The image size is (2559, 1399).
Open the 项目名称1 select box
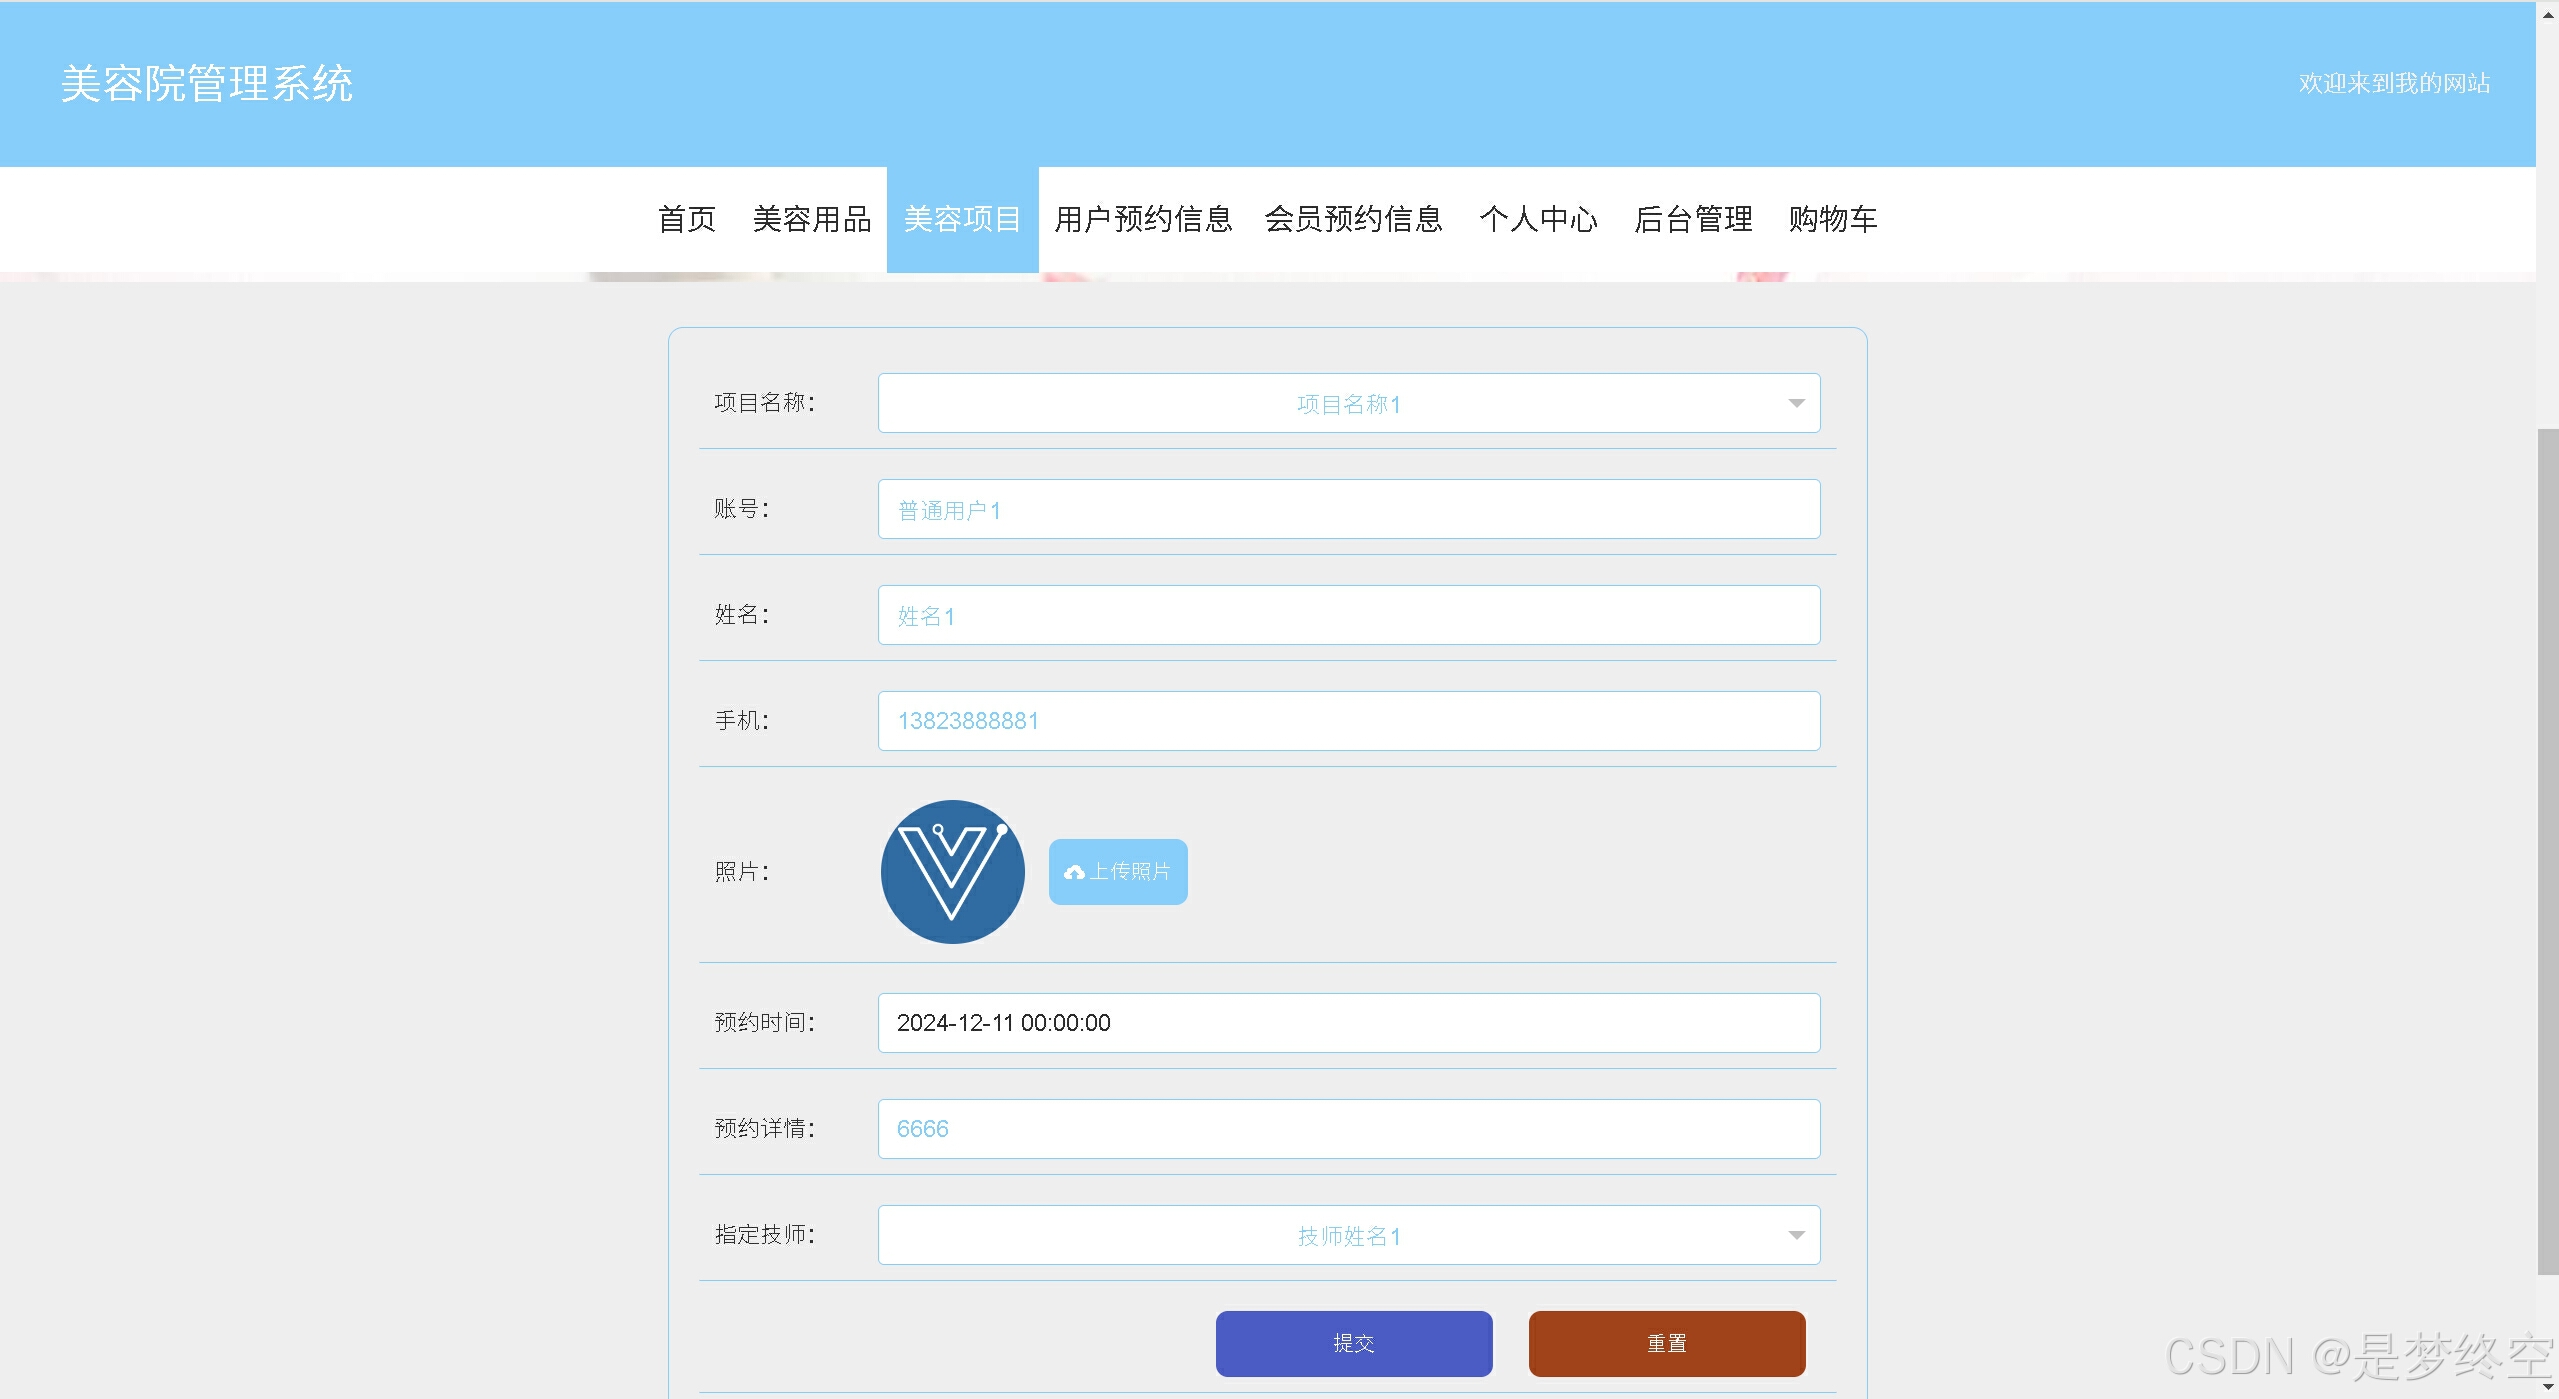pos(1347,403)
